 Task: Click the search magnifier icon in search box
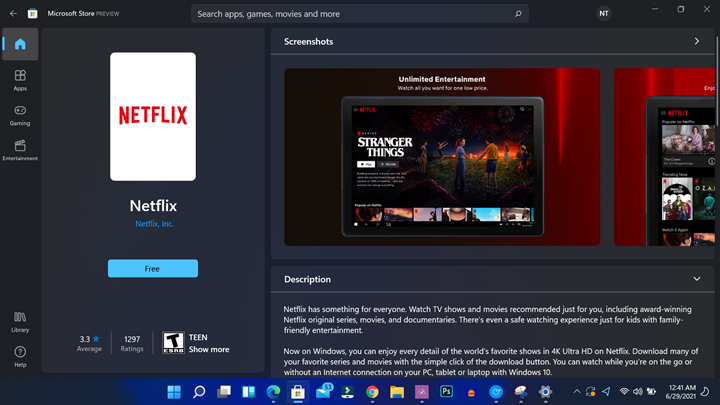518,14
